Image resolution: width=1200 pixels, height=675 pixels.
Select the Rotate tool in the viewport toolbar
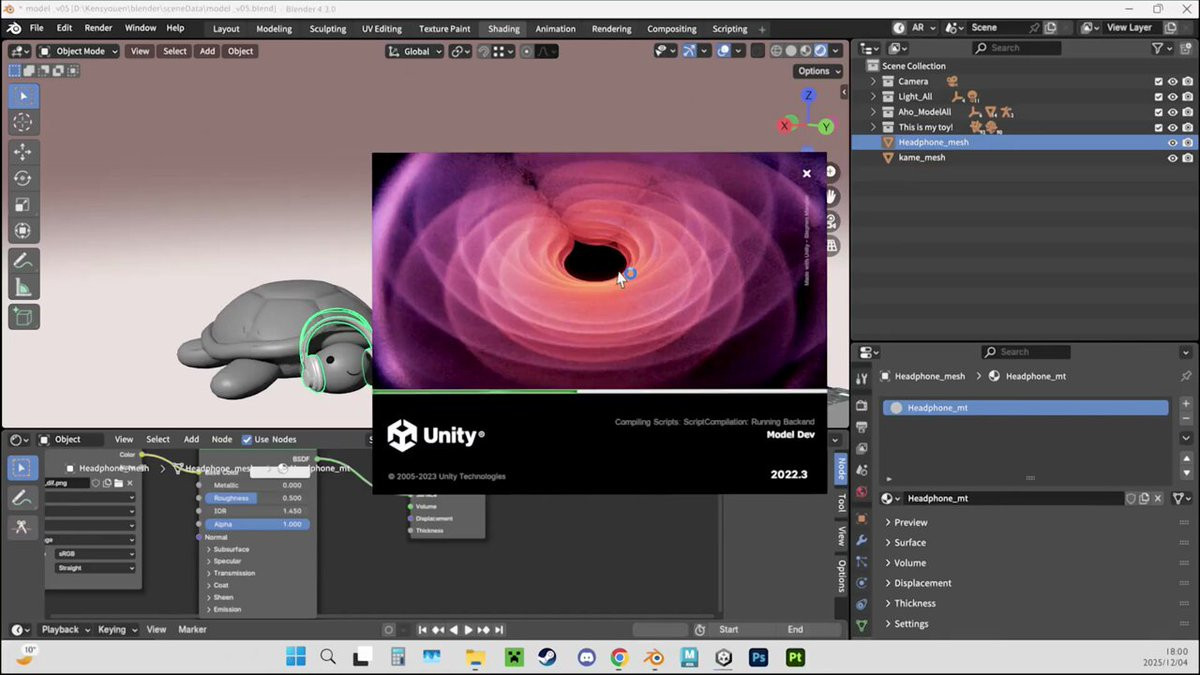(23, 178)
